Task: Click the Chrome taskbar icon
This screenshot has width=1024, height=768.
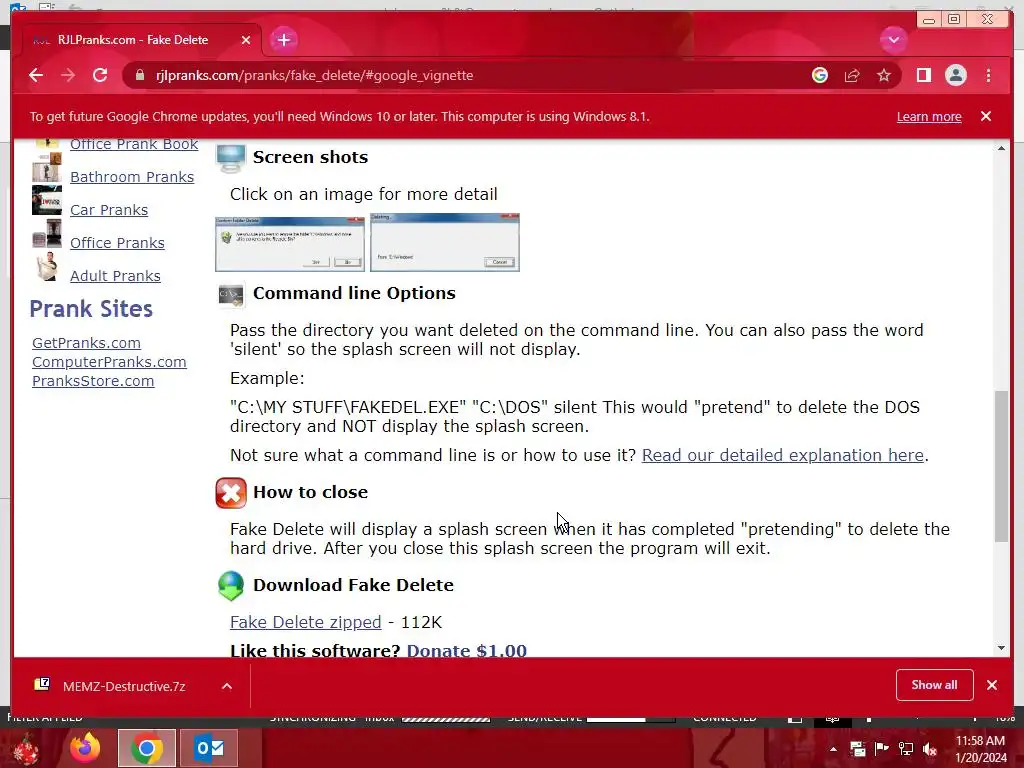Action: (x=147, y=748)
